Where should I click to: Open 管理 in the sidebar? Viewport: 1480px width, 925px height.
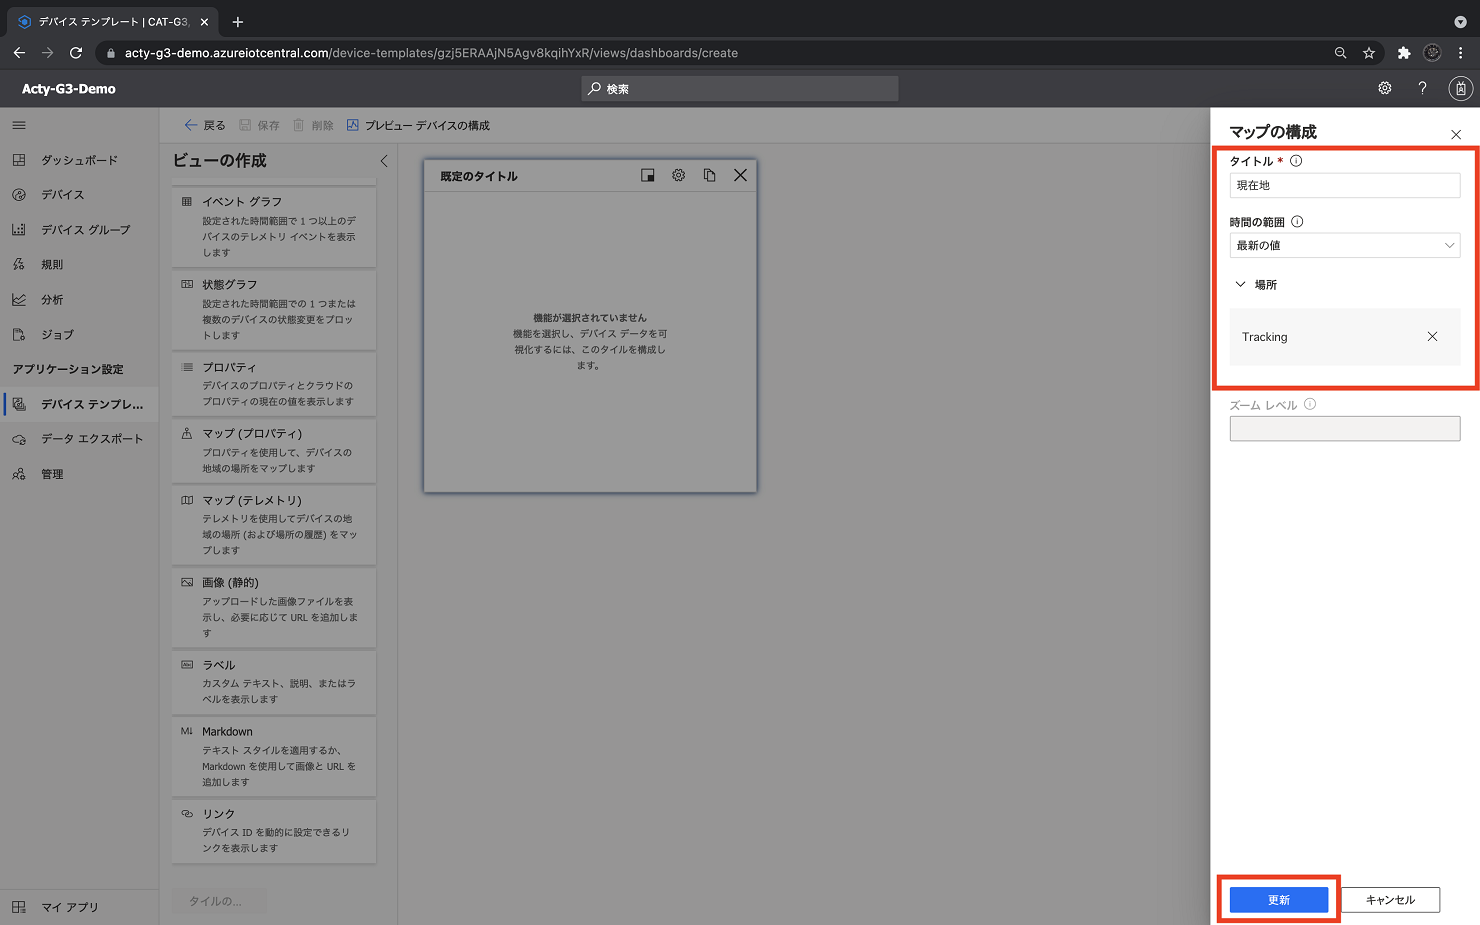click(x=79, y=474)
